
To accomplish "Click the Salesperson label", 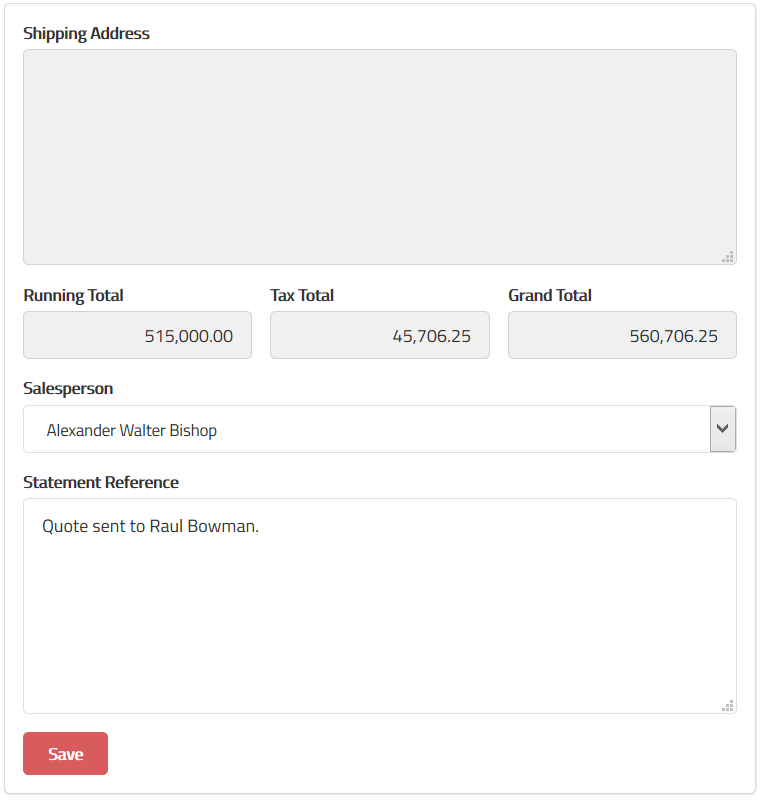I will pyautogui.click(x=68, y=389).
